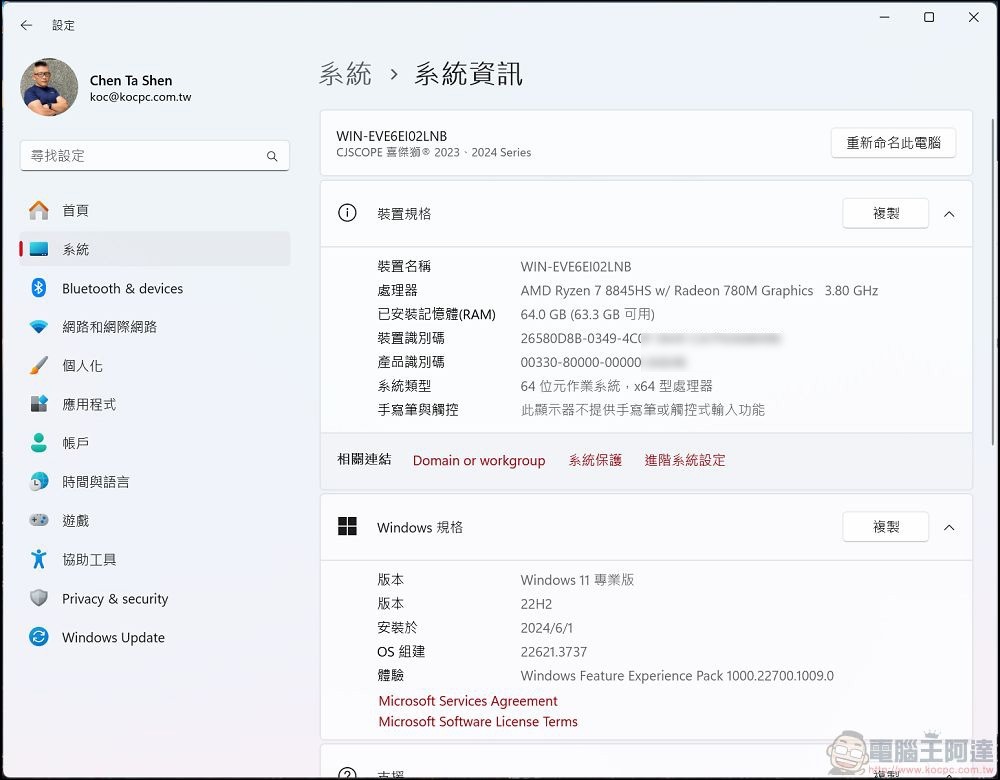Collapse the Windows 規格 section chevron

click(x=949, y=527)
